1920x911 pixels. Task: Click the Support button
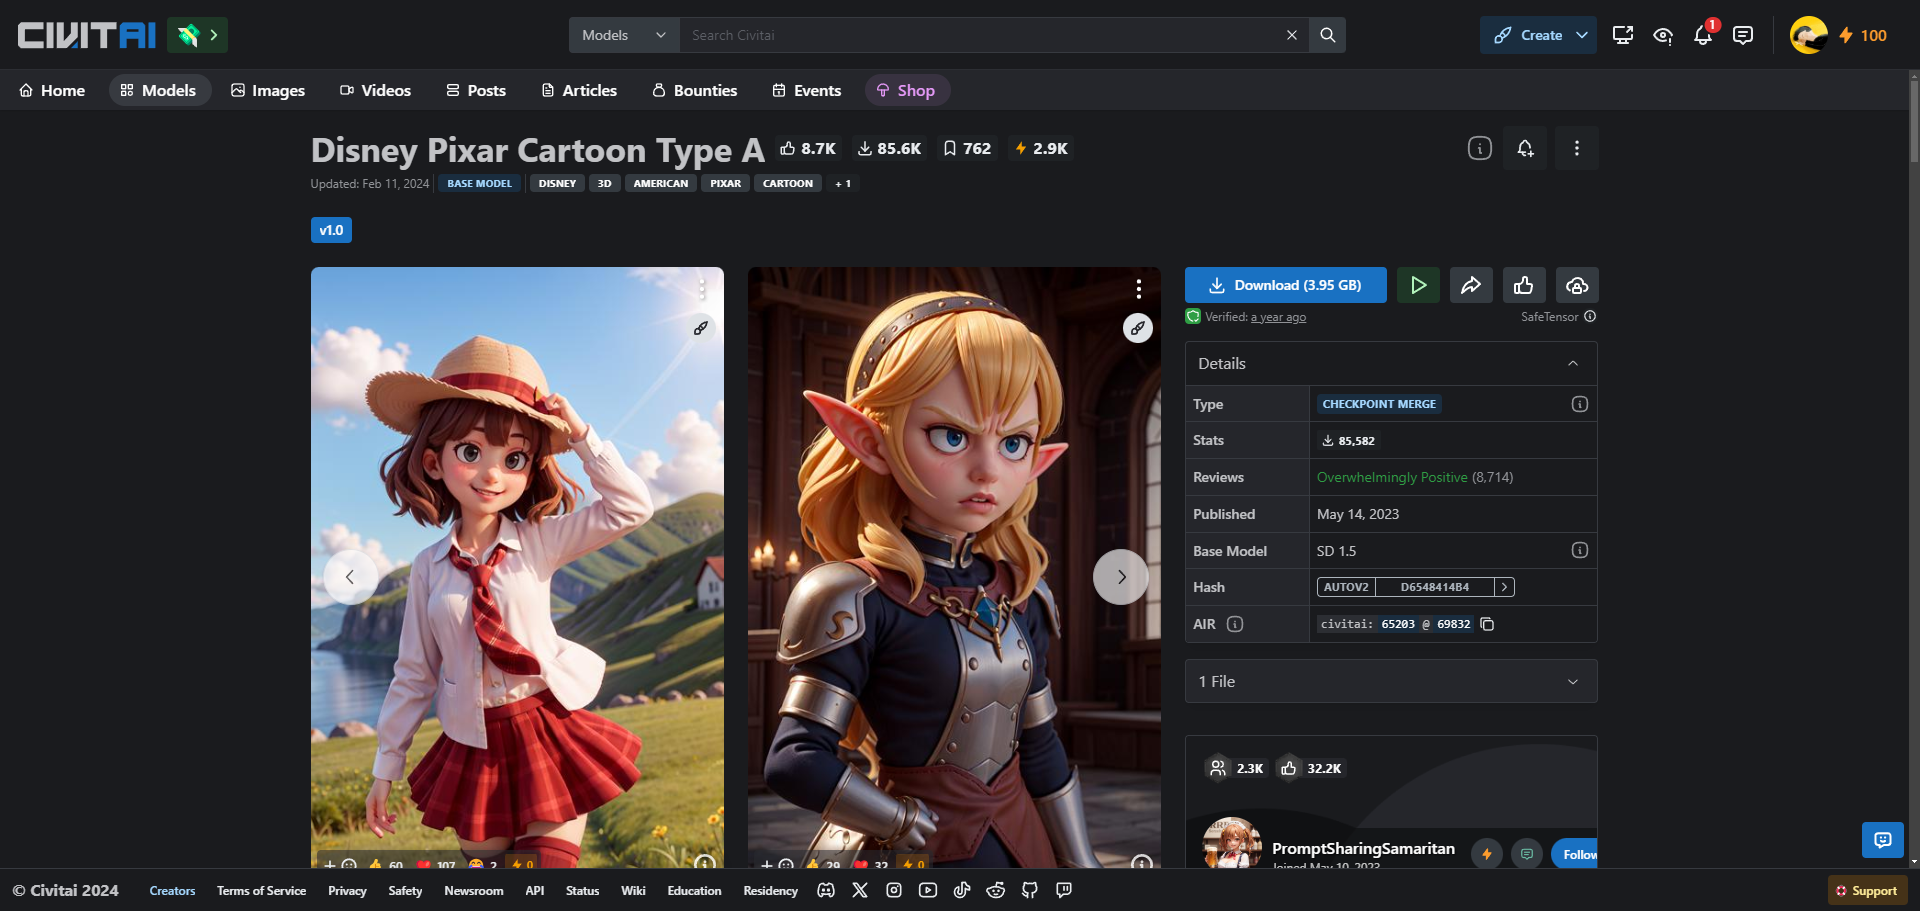click(1866, 891)
